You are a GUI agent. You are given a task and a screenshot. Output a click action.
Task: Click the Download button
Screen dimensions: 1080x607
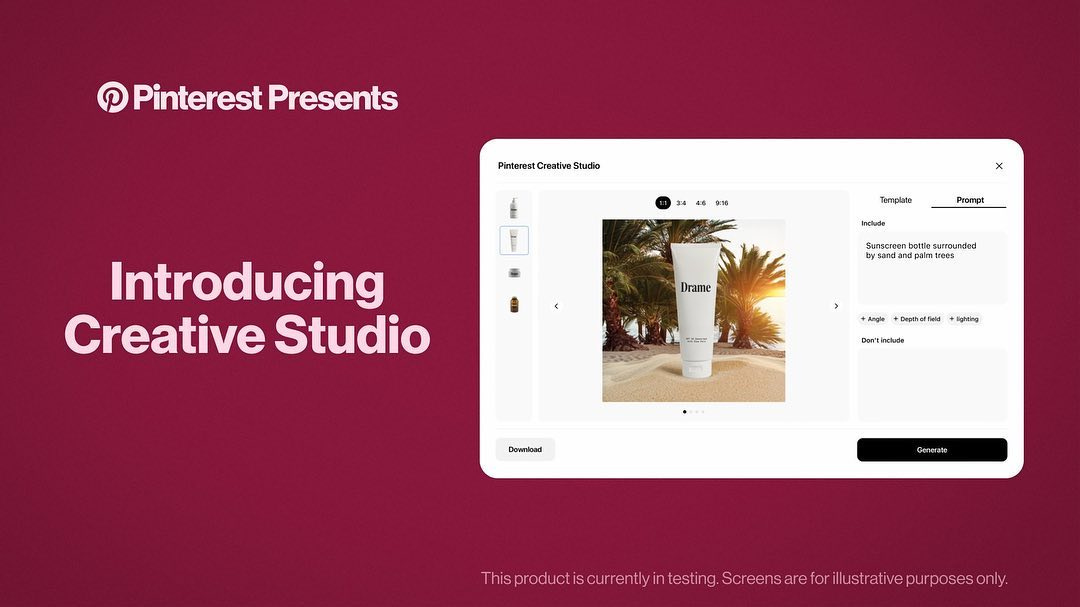tap(525, 449)
